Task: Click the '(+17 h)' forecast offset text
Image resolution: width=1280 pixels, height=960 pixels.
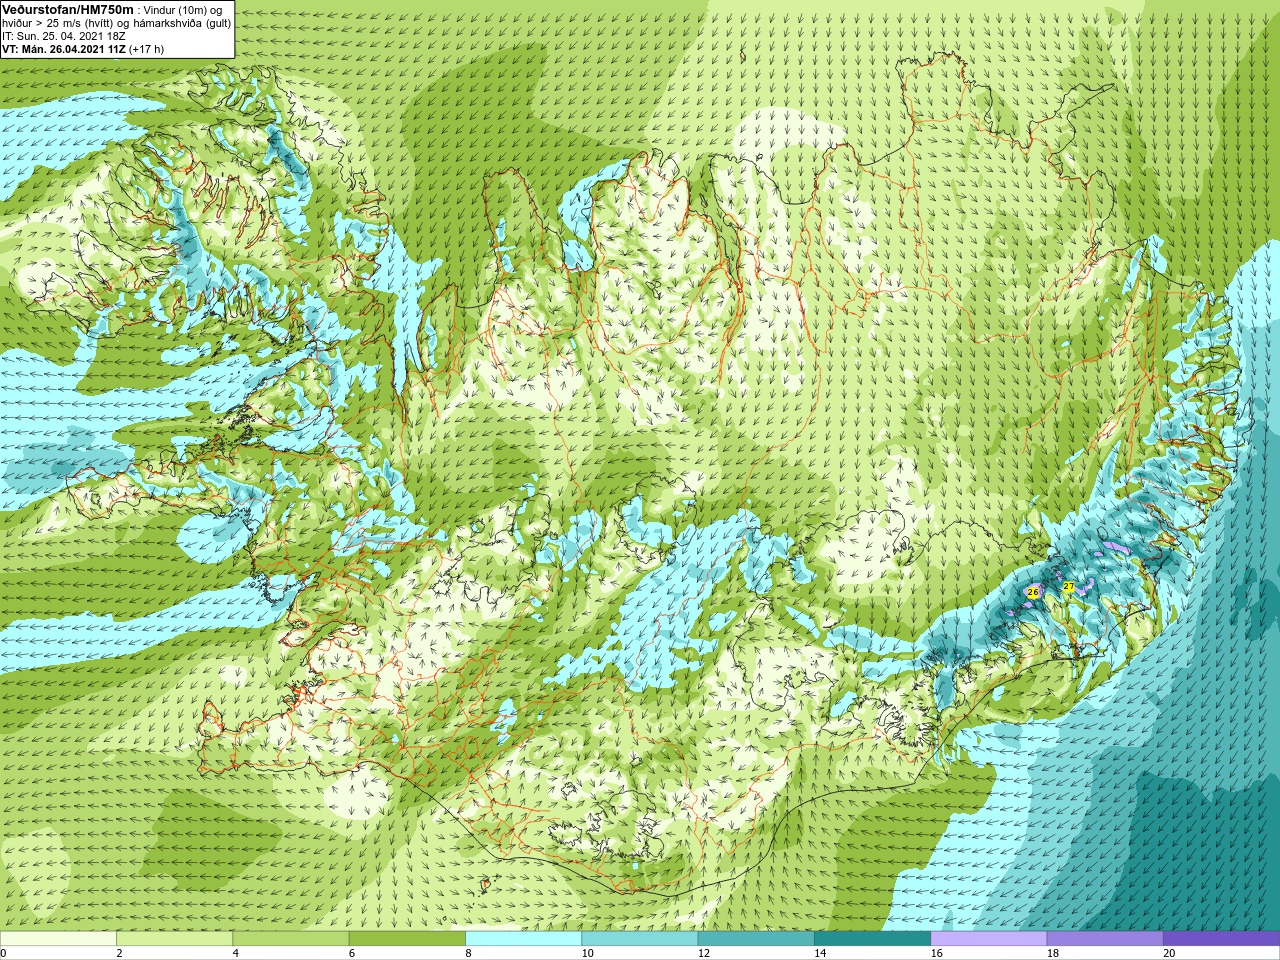Action: tap(146, 49)
